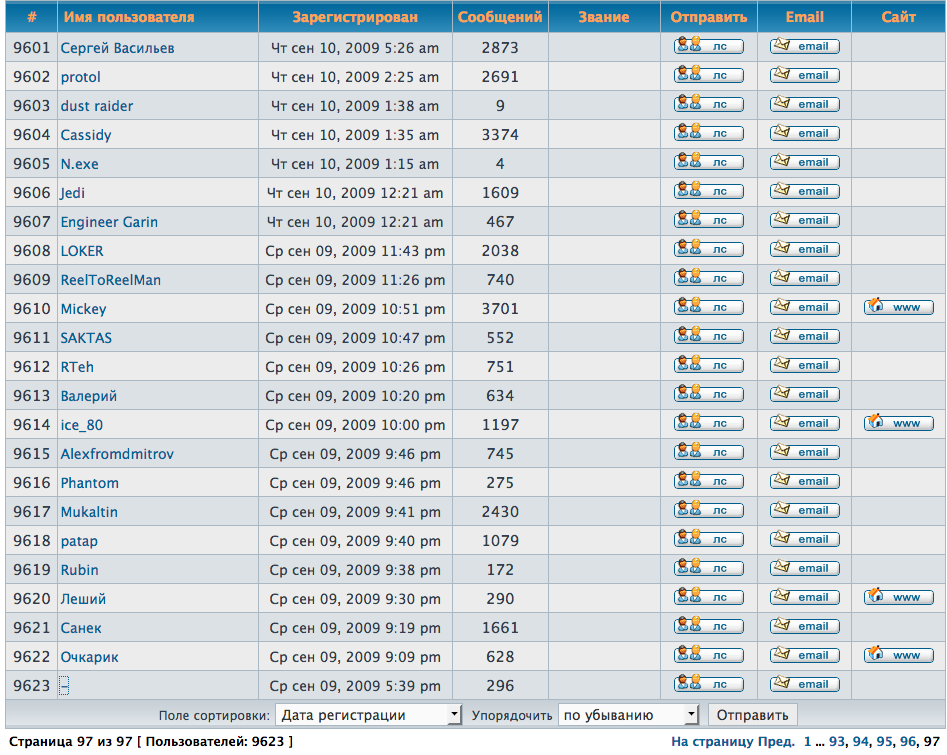Click the Зарегистрирован column header
Viewport: 947px width, 755px height.
(355, 17)
